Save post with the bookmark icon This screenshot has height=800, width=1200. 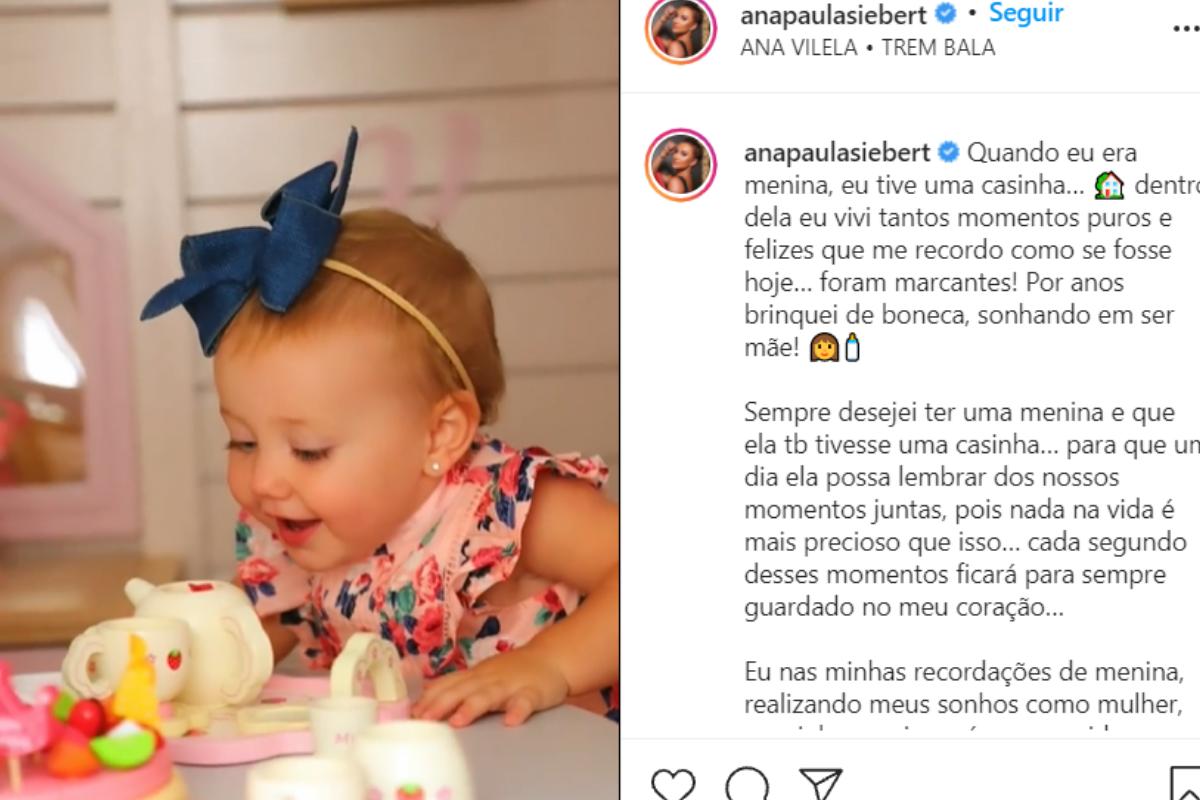1186,786
